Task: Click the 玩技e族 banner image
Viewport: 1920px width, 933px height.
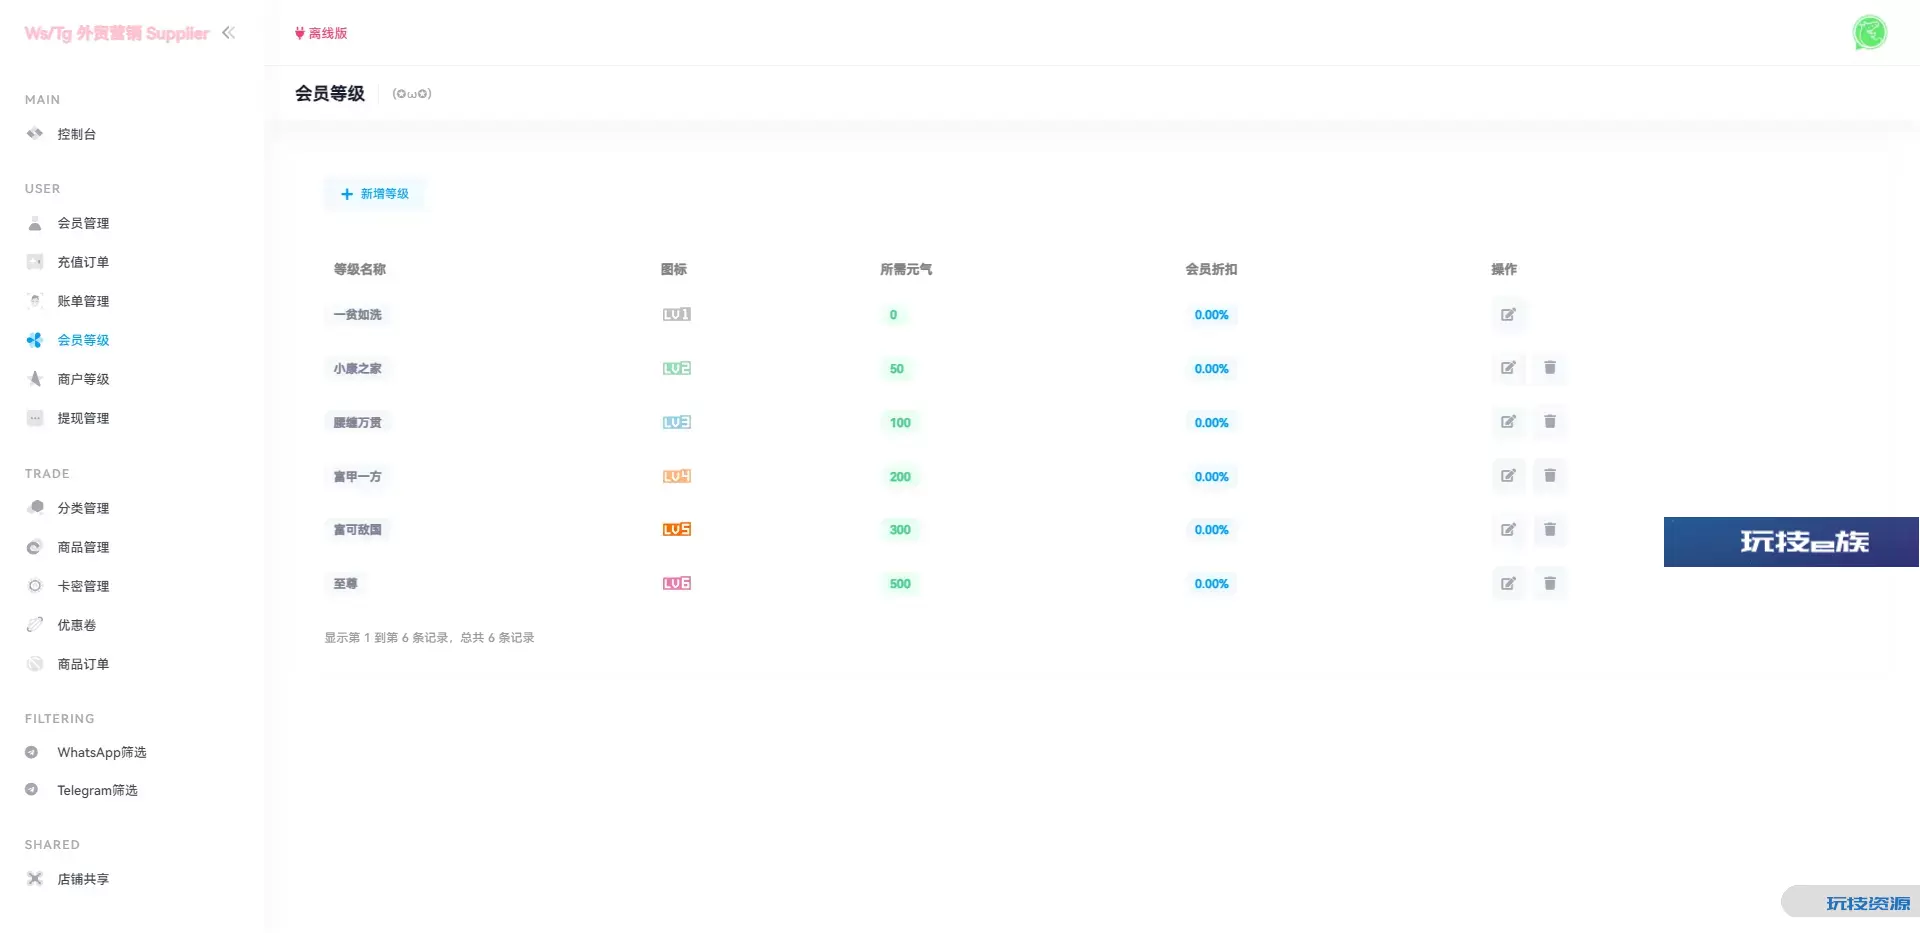Action: point(1791,542)
